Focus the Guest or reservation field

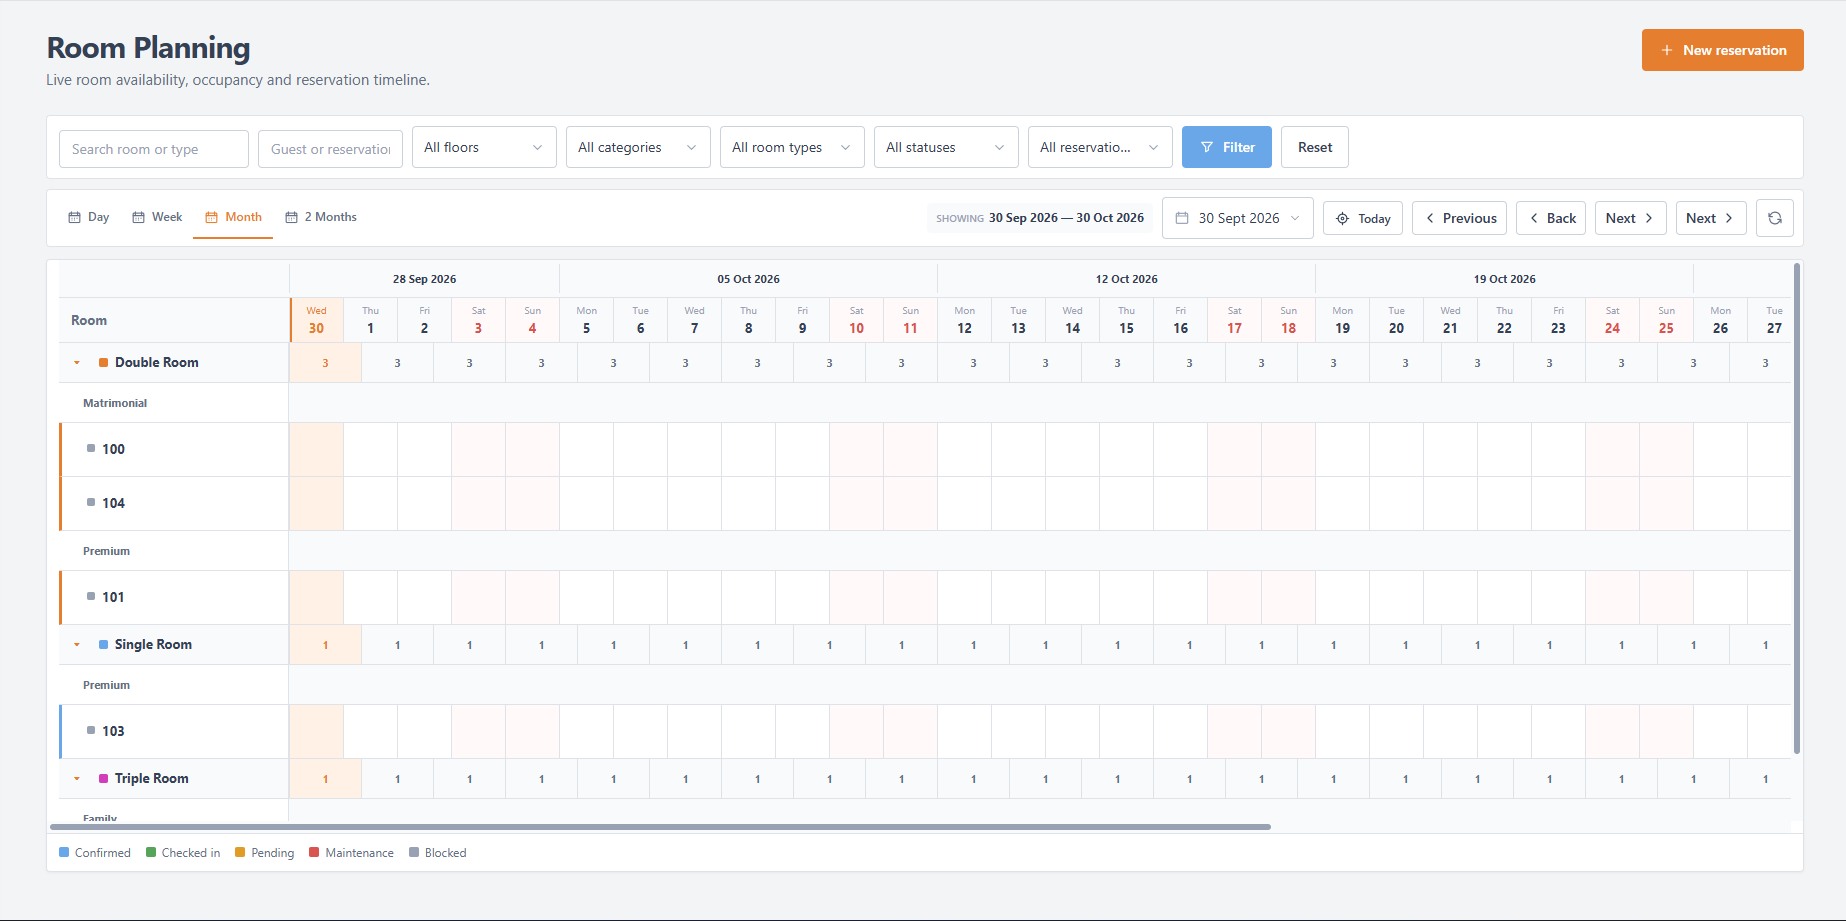330,149
